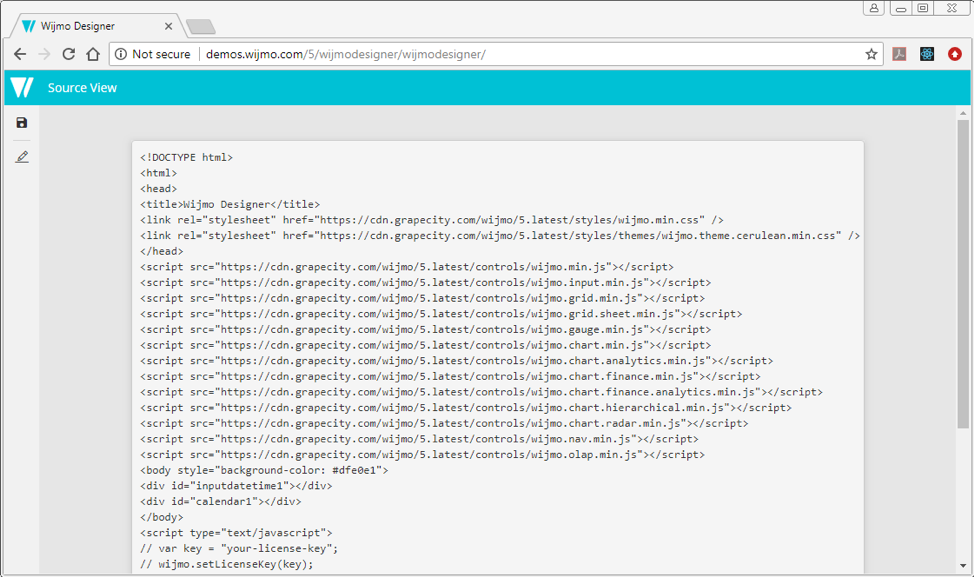Click the var key your-license-key comment line
Screen dimensions: 974x577
coord(239,548)
